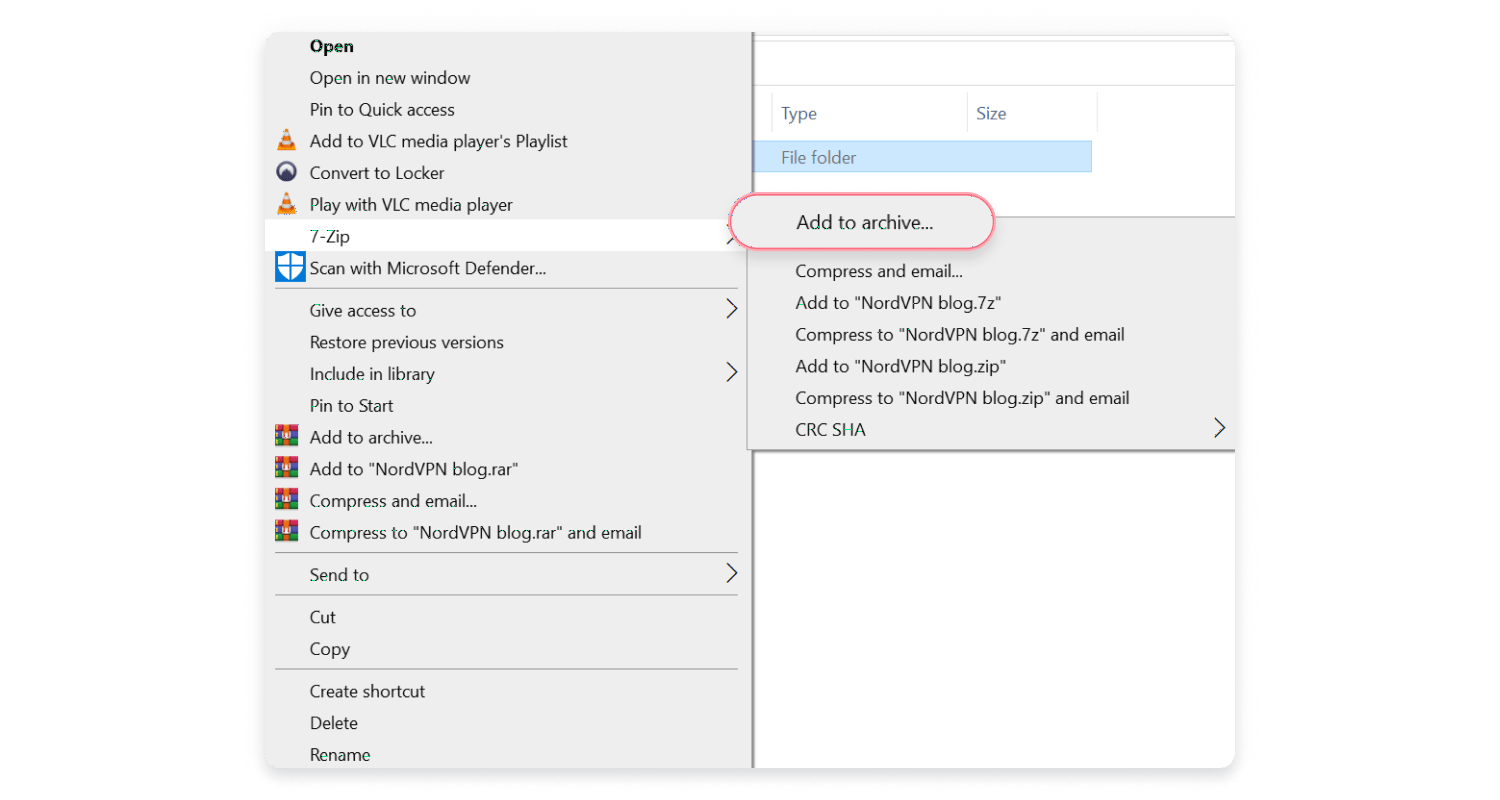Choose WinRAR Compress and email... entry

(393, 501)
